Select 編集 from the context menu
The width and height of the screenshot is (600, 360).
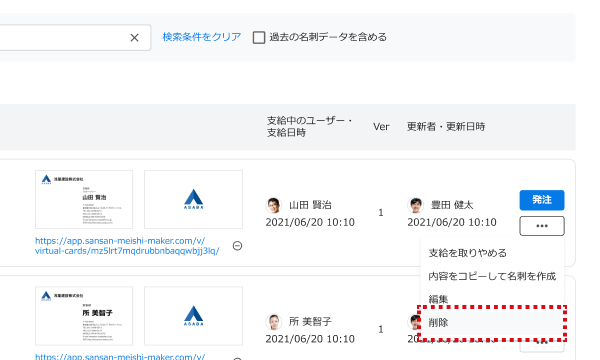coord(438,299)
